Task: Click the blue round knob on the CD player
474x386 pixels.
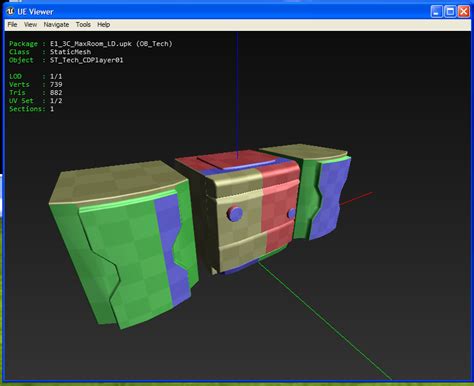Action: point(235,213)
